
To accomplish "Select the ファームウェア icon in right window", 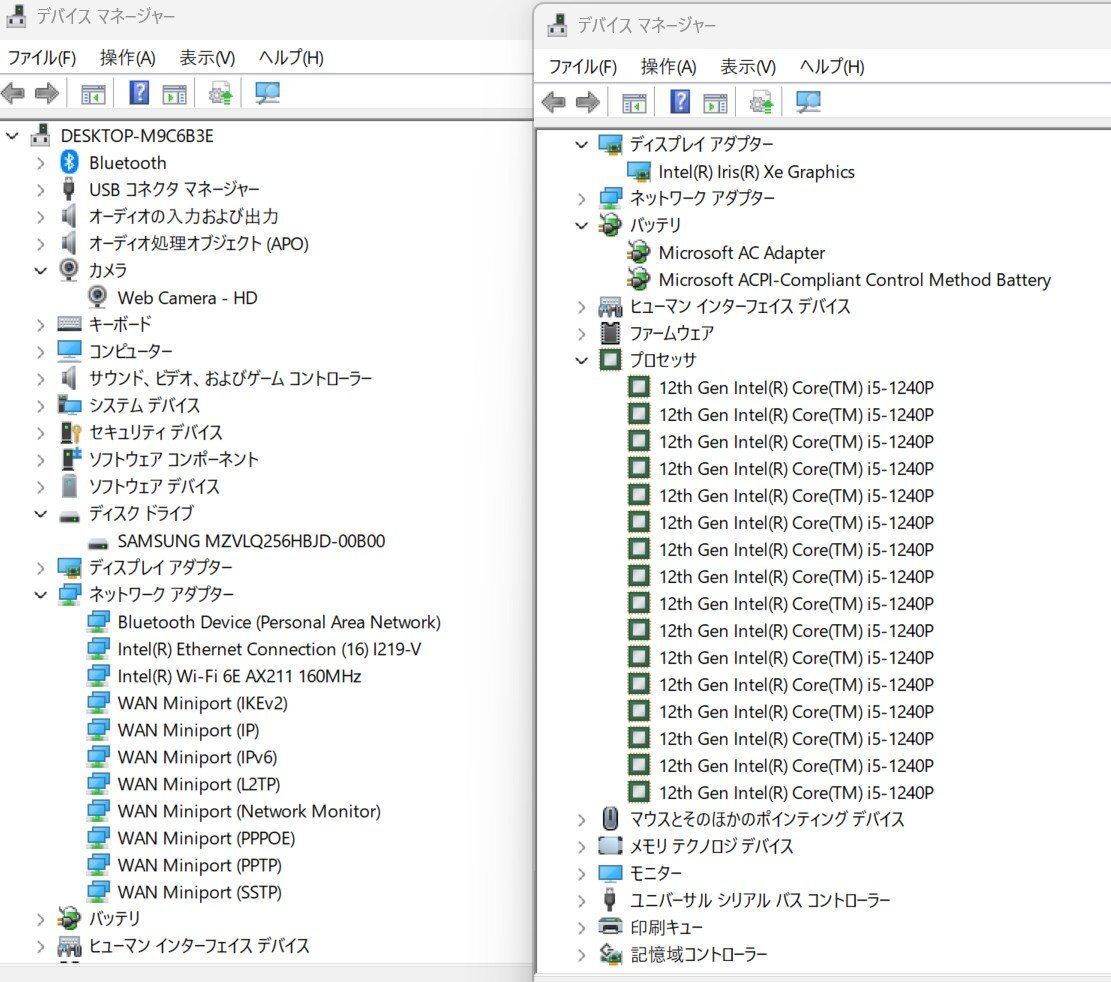I will (x=610, y=332).
